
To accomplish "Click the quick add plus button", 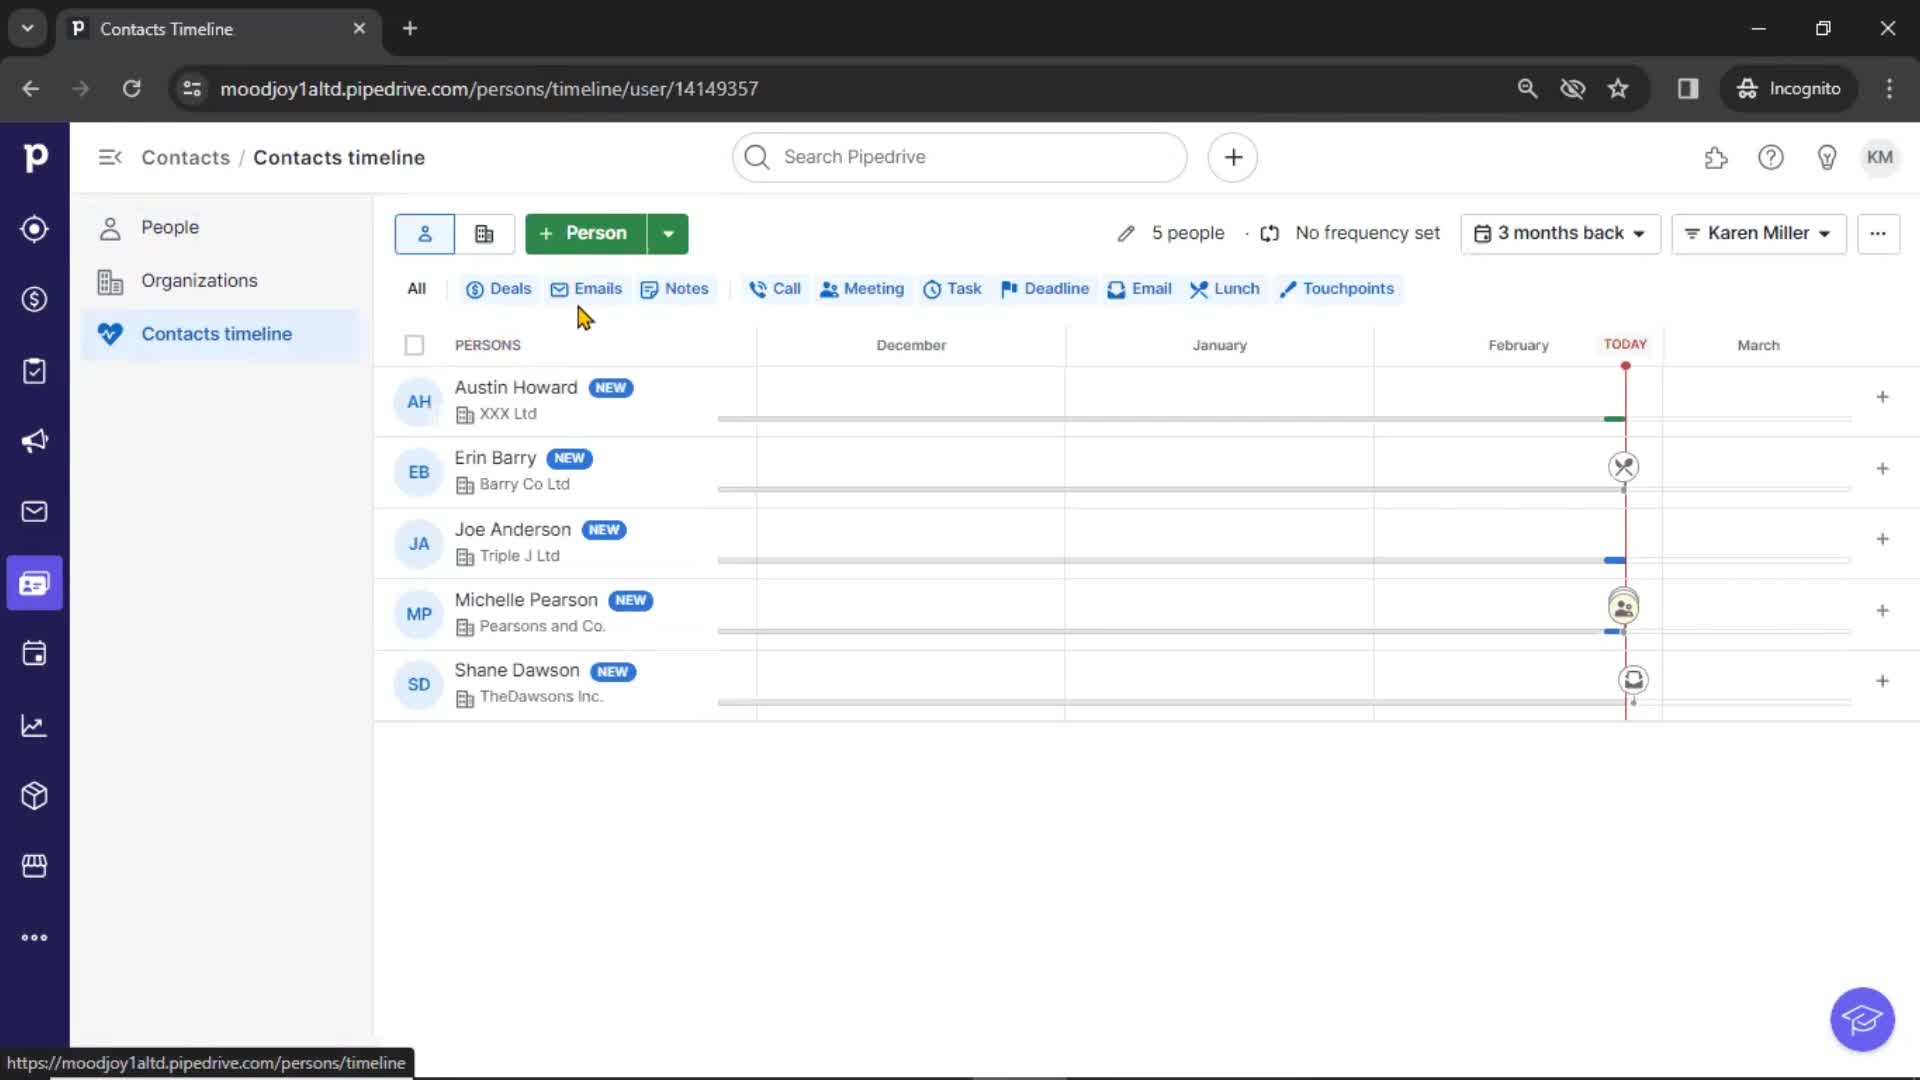I will point(1233,157).
